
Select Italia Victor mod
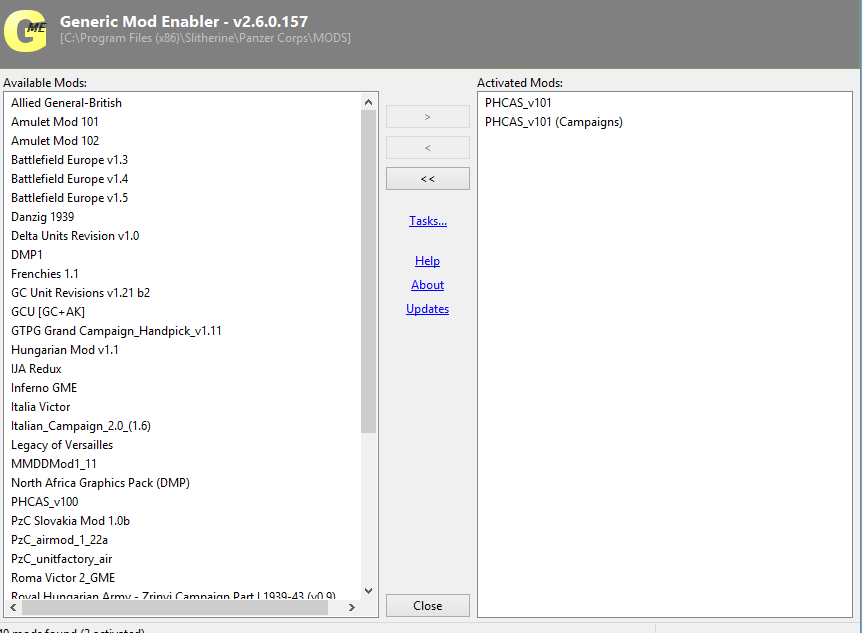[41, 407]
